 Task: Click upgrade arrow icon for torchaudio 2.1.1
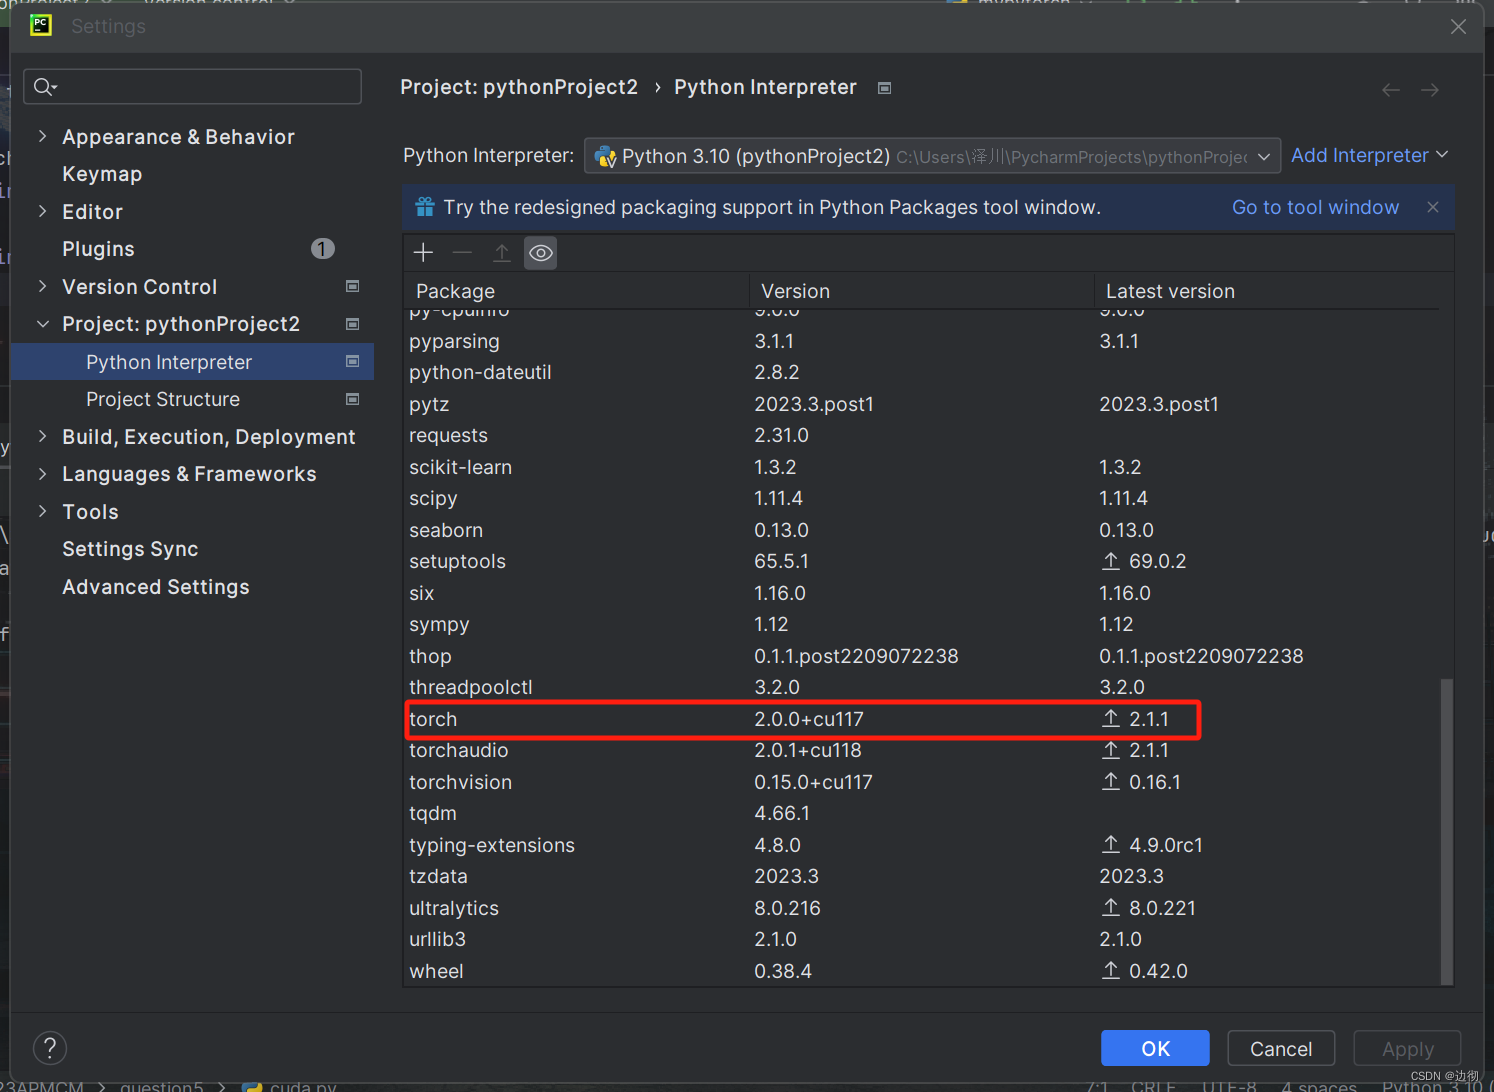click(x=1111, y=750)
